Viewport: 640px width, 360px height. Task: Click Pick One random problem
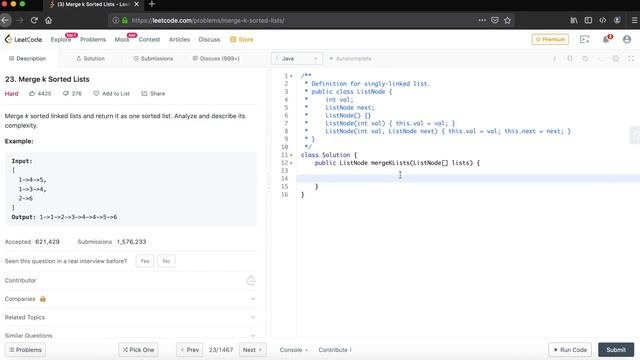(138, 350)
